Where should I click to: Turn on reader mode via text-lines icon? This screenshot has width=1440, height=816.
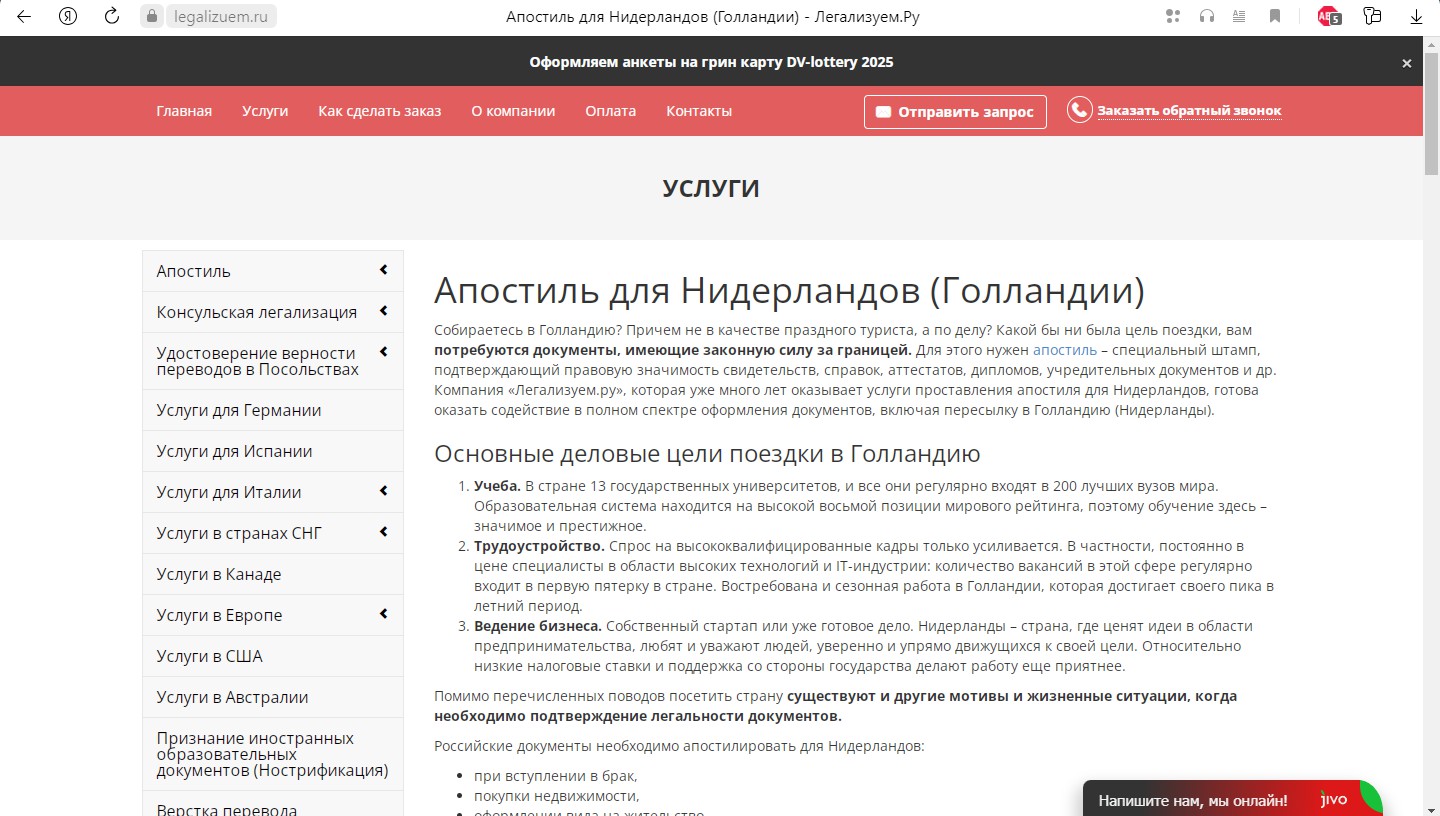(x=1240, y=16)
